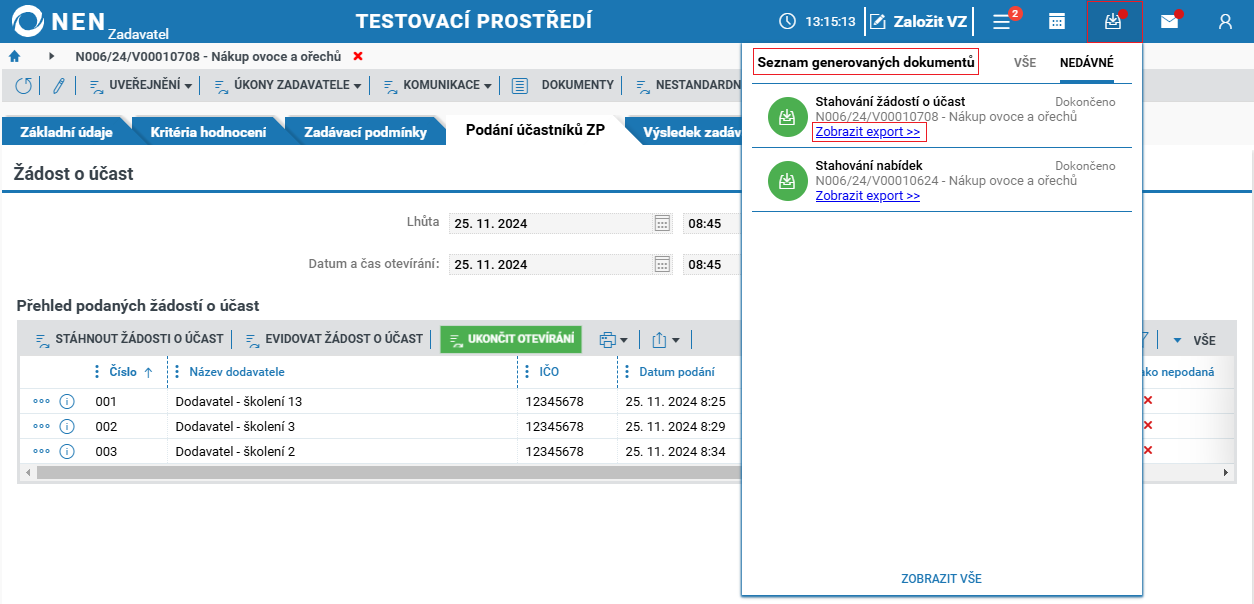Open IČO column options dots

[527, 372]
